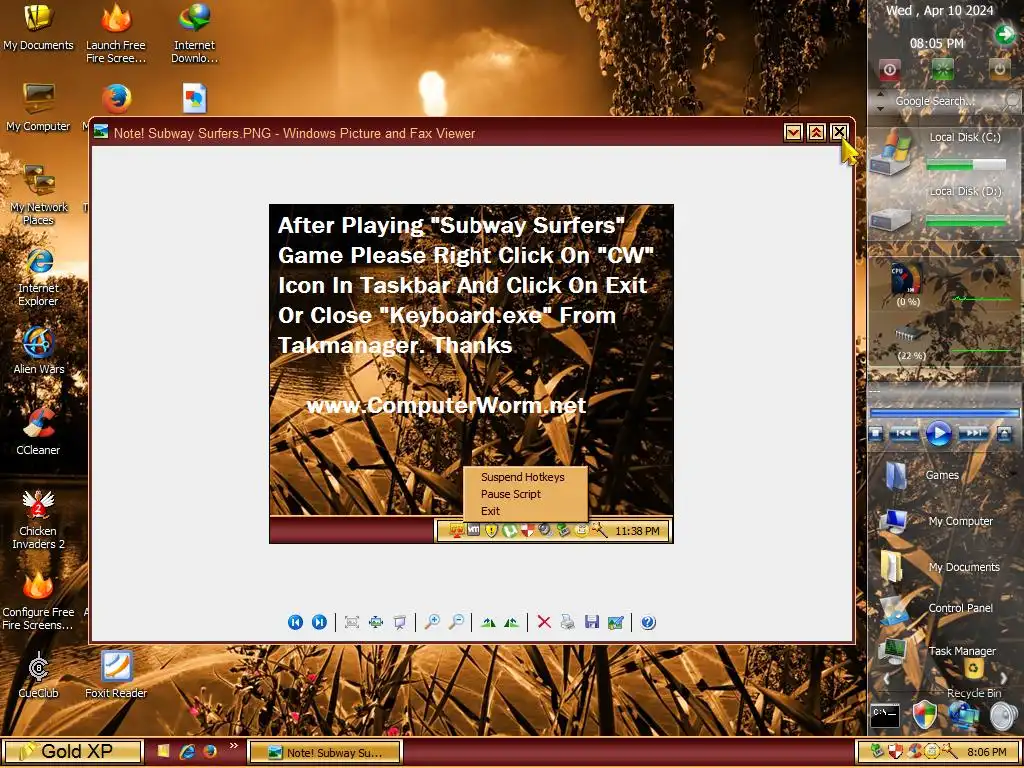Image resolution: width=1024 pixels, height=768 pixels.
Task: Click the Gold XP start button
Action: [72, 752]
